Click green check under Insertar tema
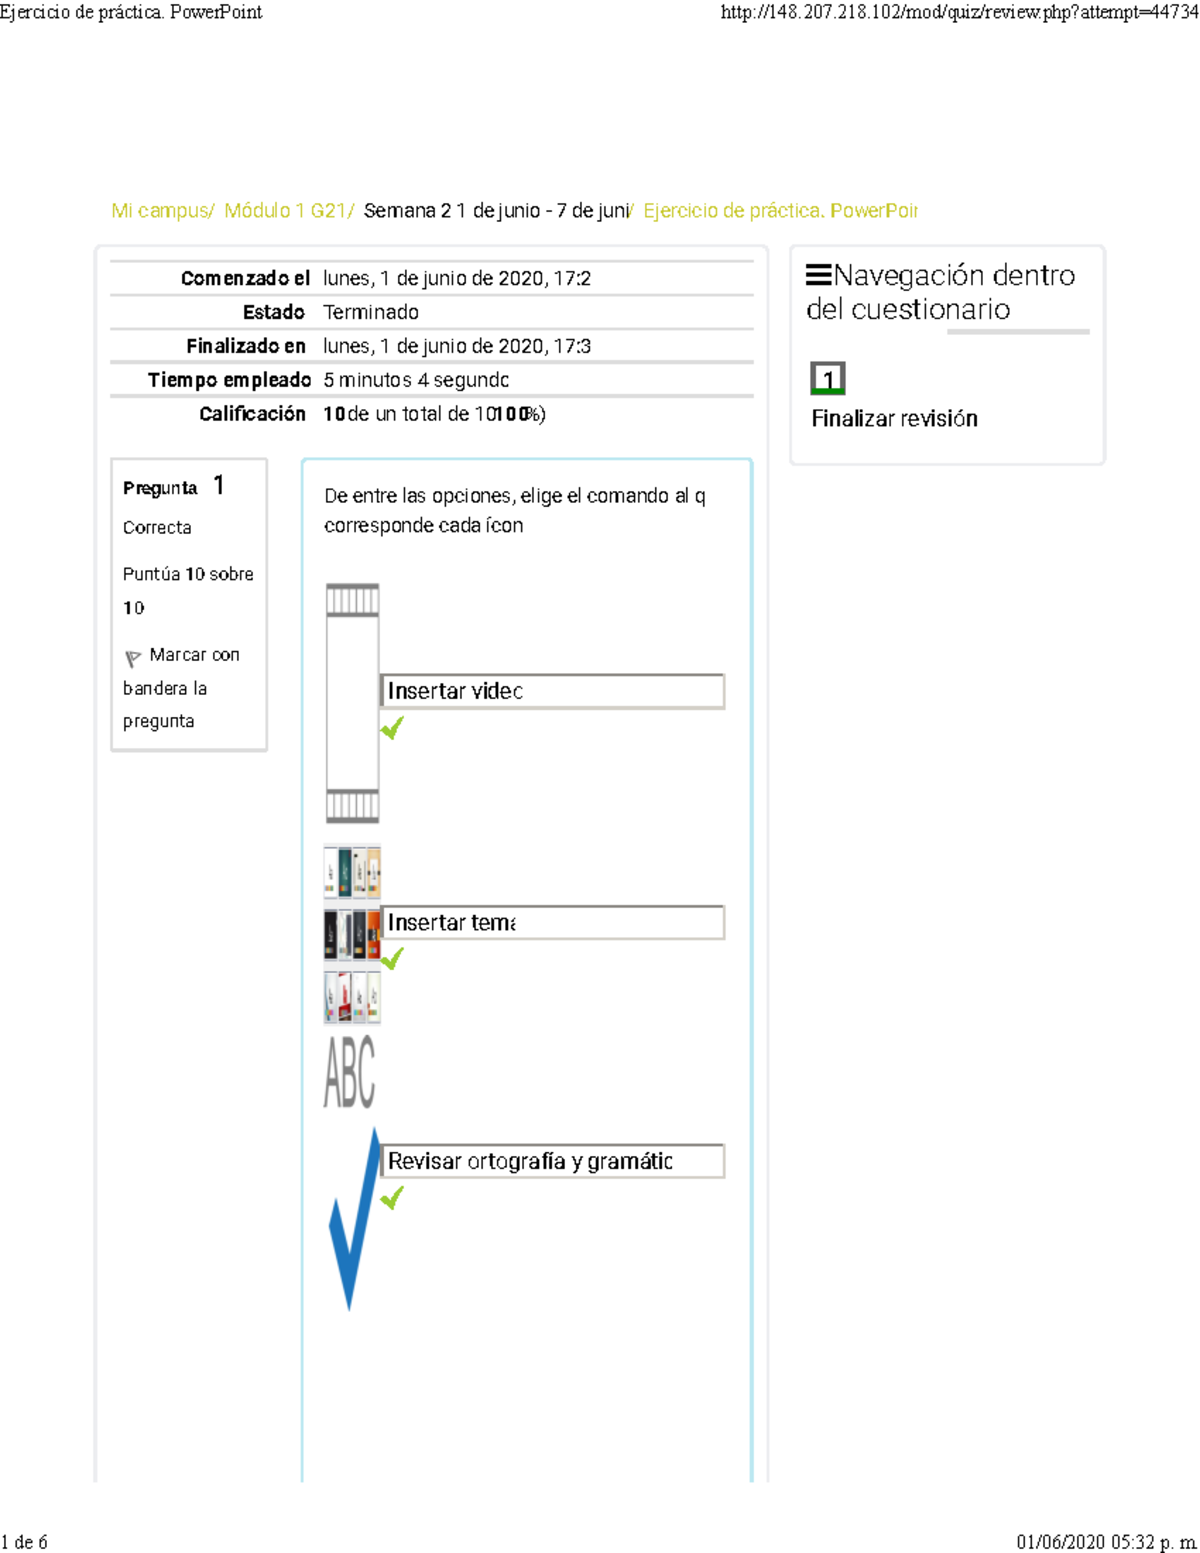The image size is (1200, 1553). click(x=392, y=959)
